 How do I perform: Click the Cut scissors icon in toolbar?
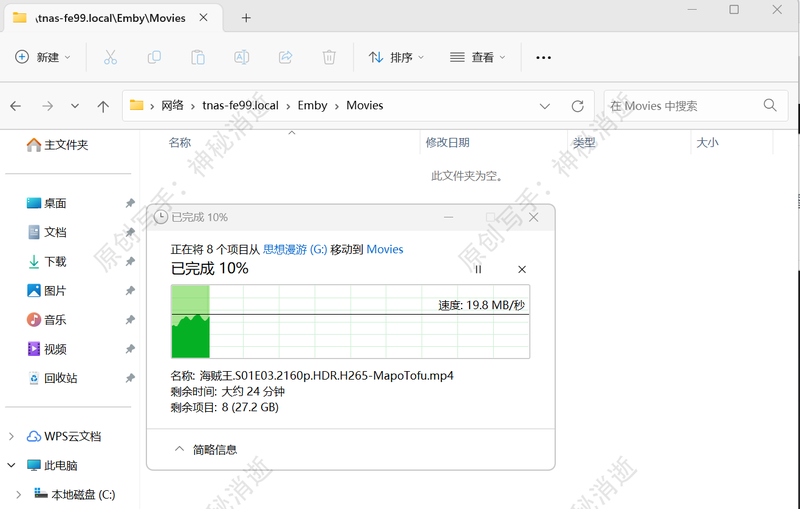pos(110,57)
